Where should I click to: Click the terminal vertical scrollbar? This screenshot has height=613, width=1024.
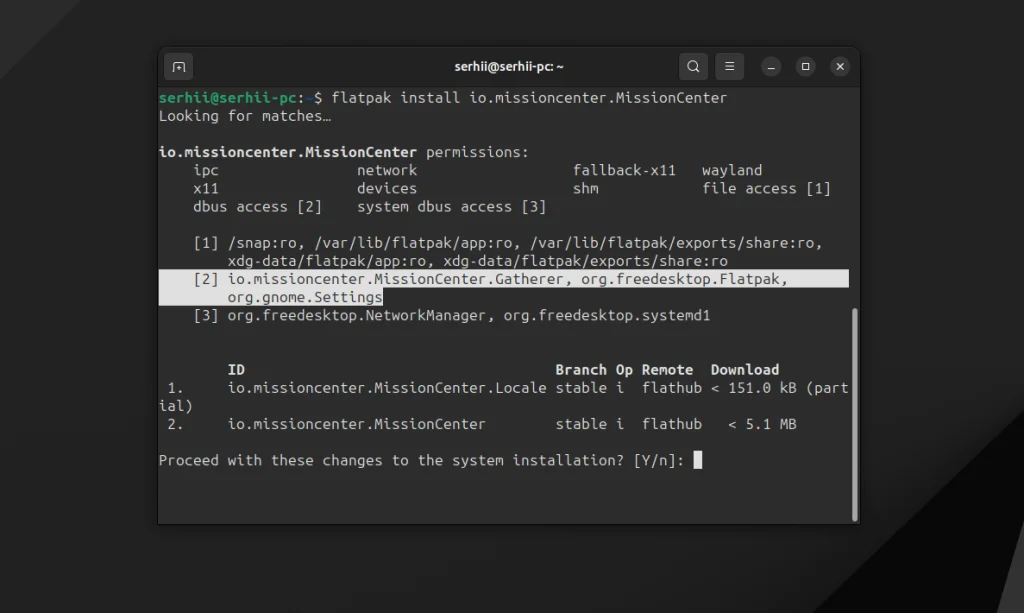(854, 414)
